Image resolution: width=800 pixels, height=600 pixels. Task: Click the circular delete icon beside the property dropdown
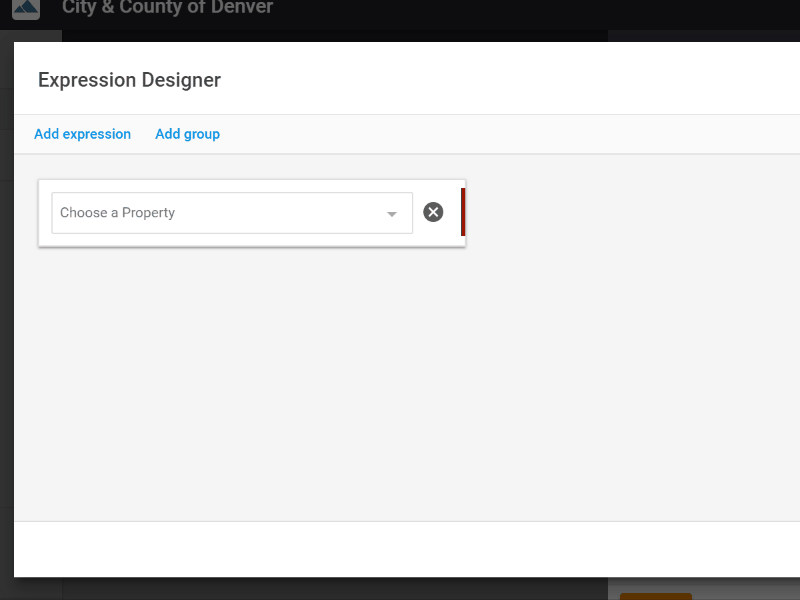point(433,212)
